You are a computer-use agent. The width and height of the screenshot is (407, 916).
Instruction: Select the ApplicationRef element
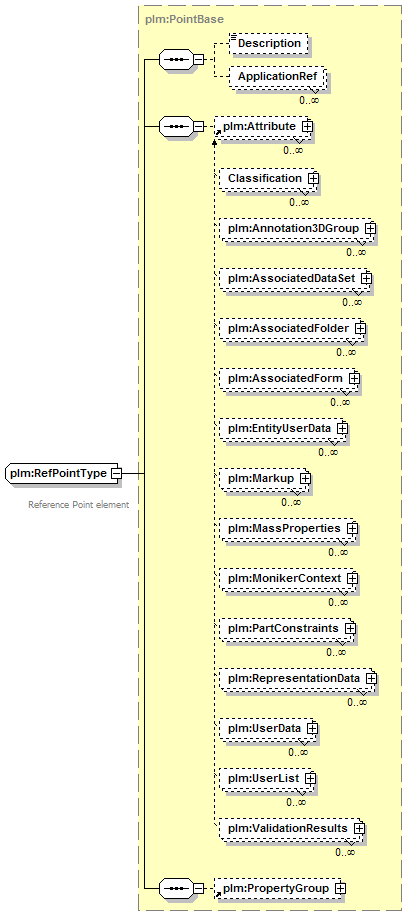point(276,77)
